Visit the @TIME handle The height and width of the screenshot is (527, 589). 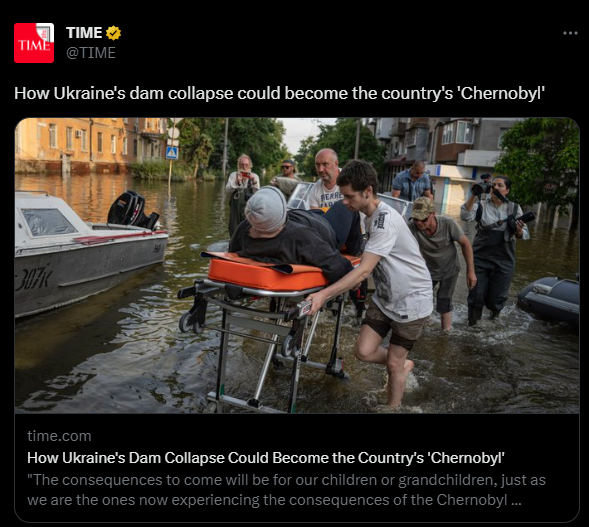[x=91, y=53]
